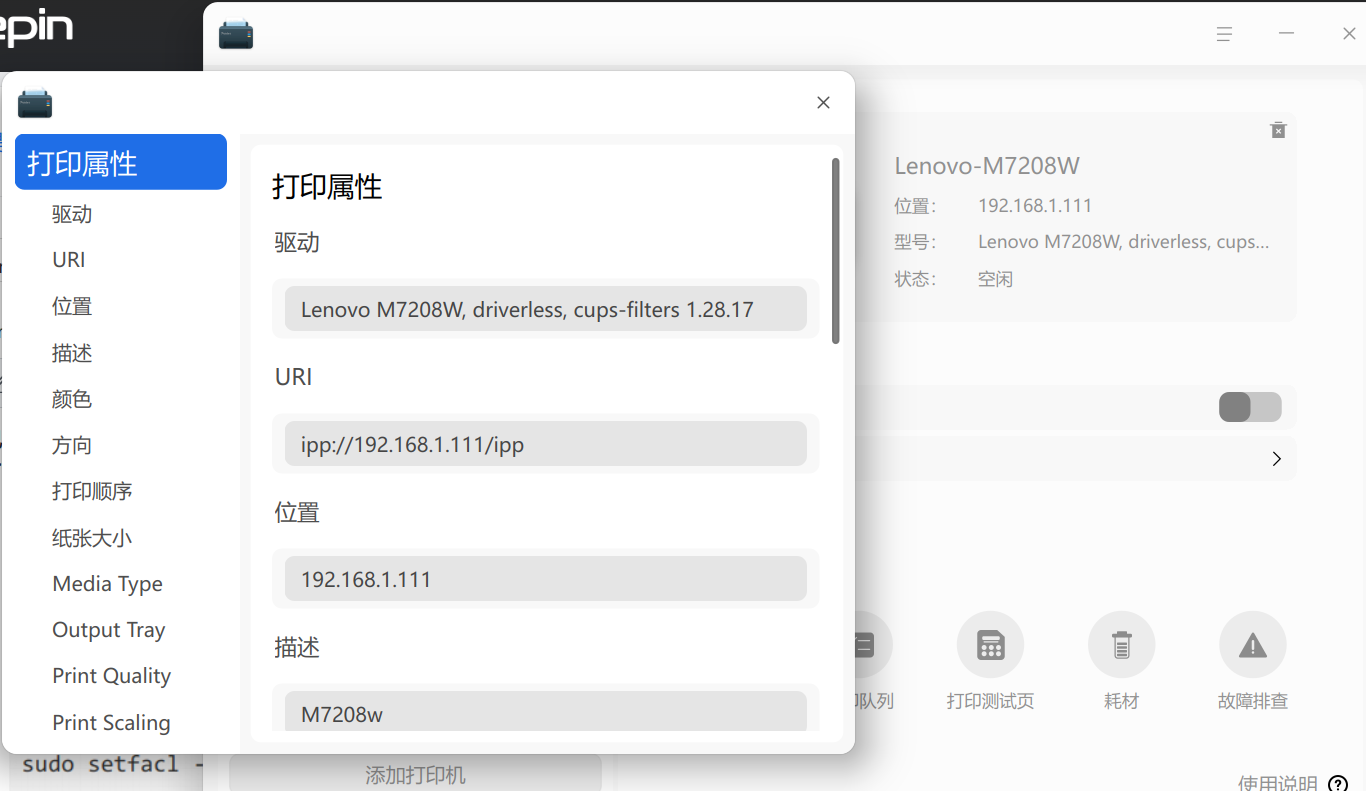Delete Lenovo-M7208W with trash icon
1366x791 pixels.
click(x=1278, y=130)
